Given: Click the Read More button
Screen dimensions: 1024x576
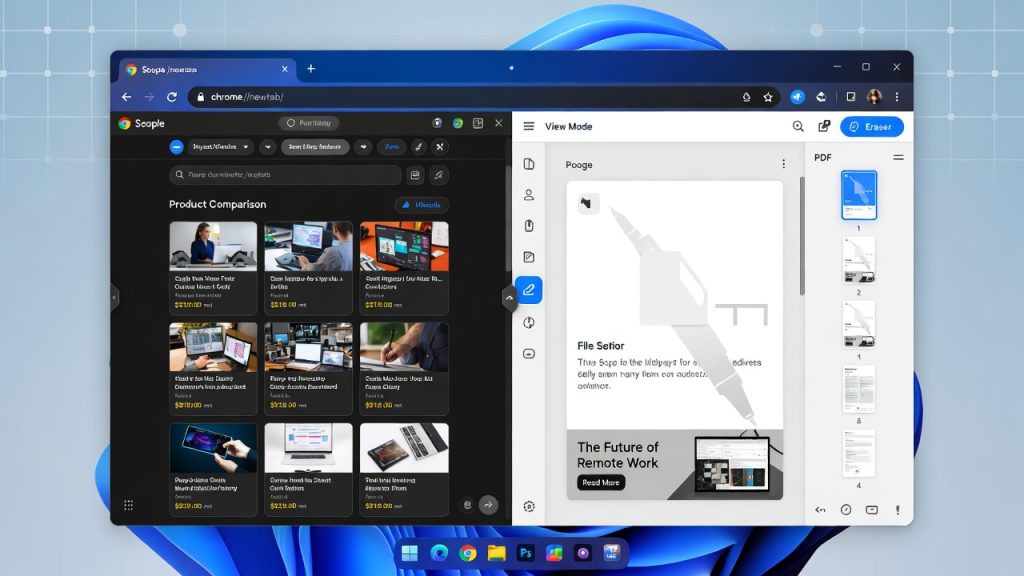Looking at the screenshot, I should 601,482.
